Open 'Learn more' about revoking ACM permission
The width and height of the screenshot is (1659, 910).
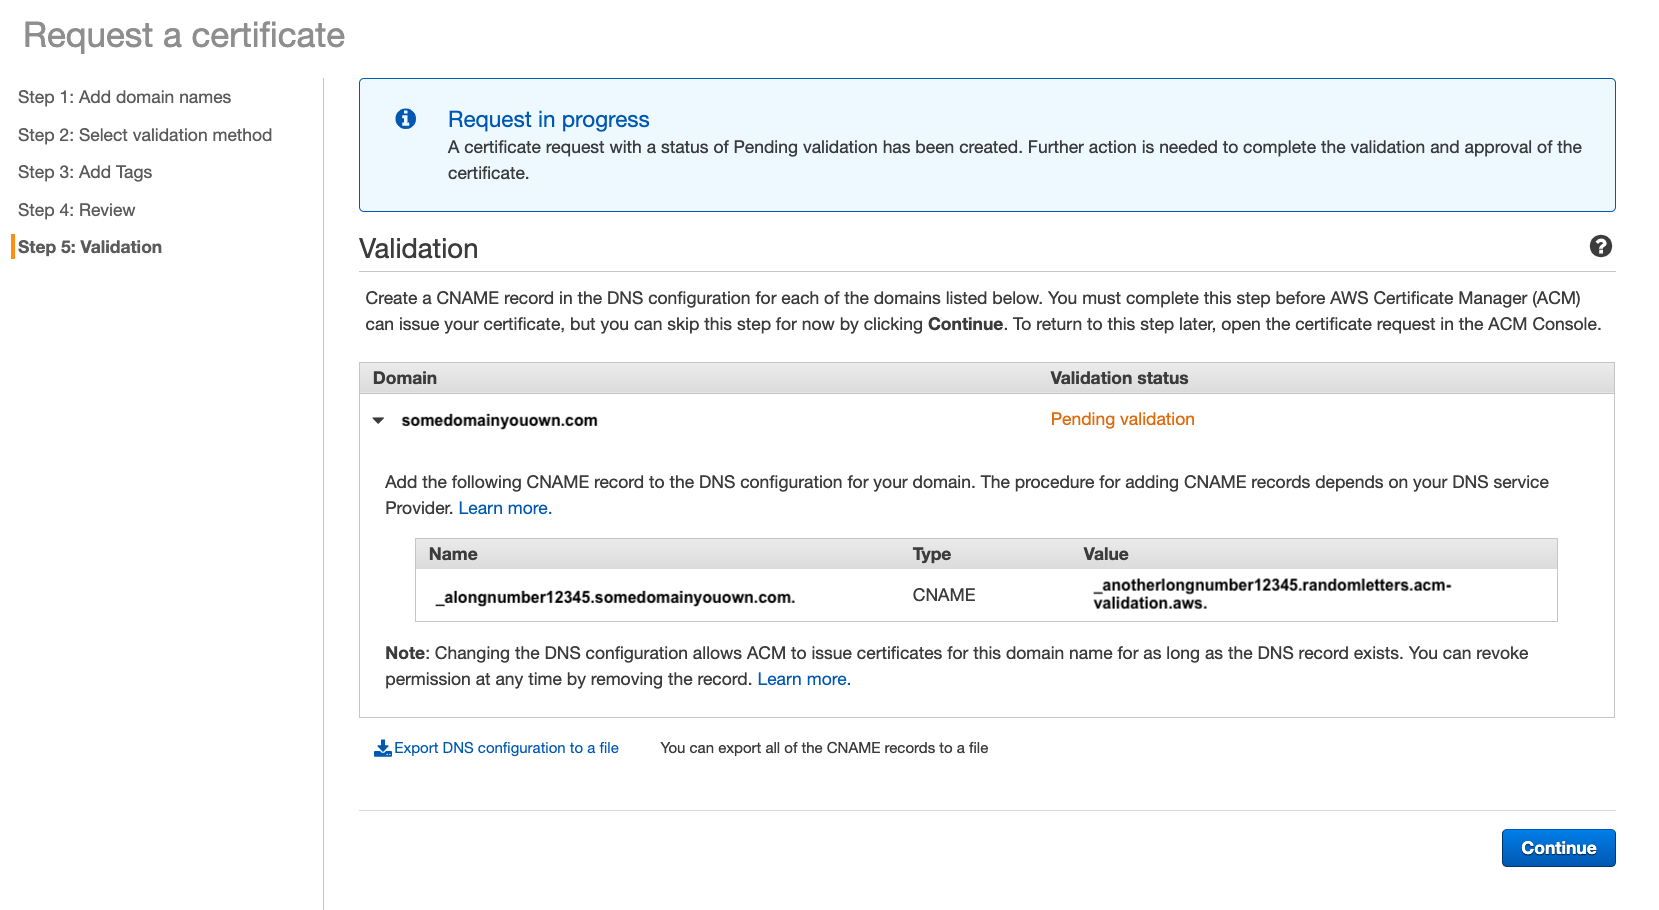coord(803,679)
